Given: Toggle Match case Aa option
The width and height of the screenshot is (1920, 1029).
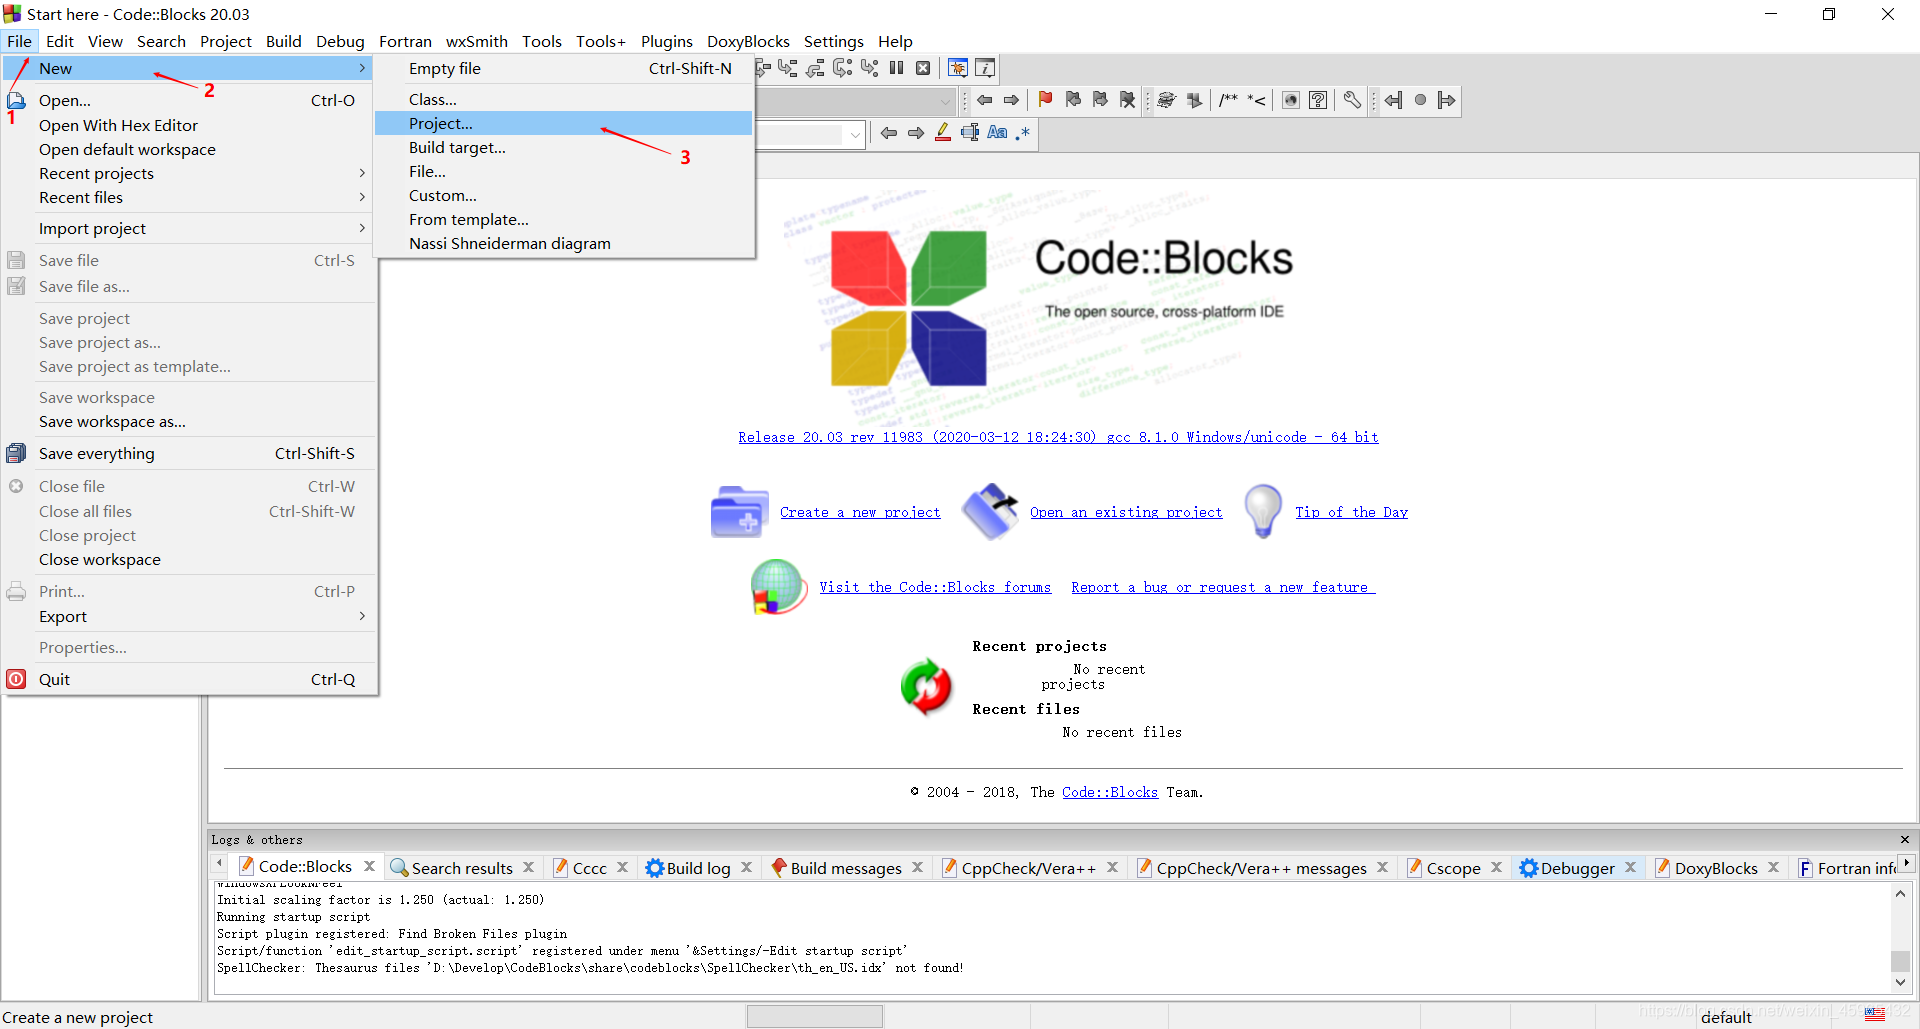Looking at the screenshot, I should point(997,132).
